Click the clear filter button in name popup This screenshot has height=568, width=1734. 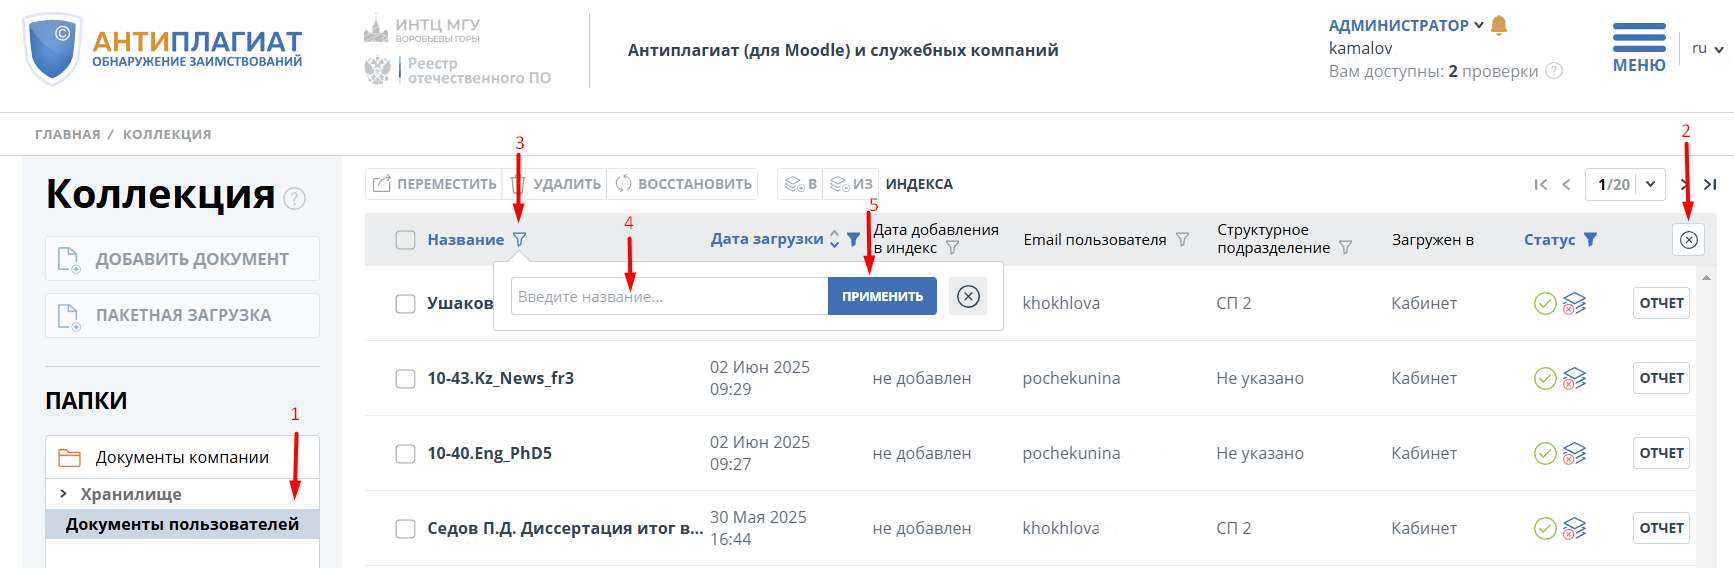click(x=967, y=296)
